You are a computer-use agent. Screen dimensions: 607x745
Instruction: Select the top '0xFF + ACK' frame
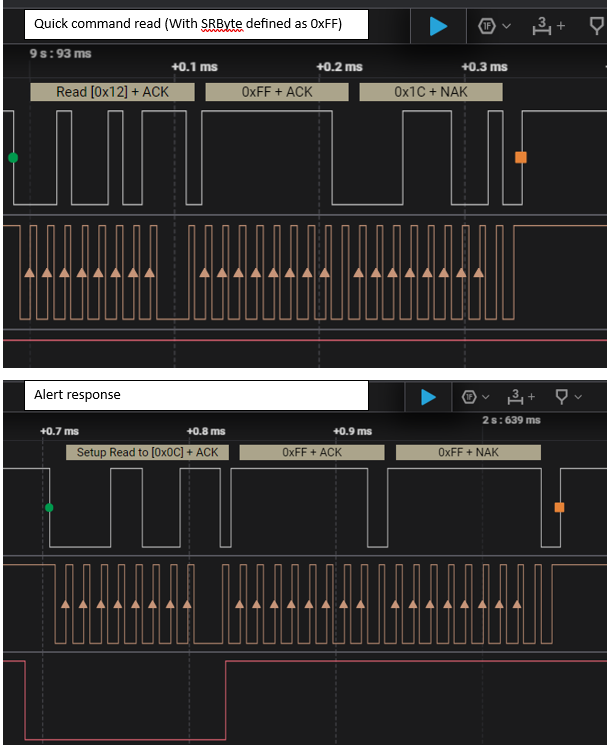277,92
